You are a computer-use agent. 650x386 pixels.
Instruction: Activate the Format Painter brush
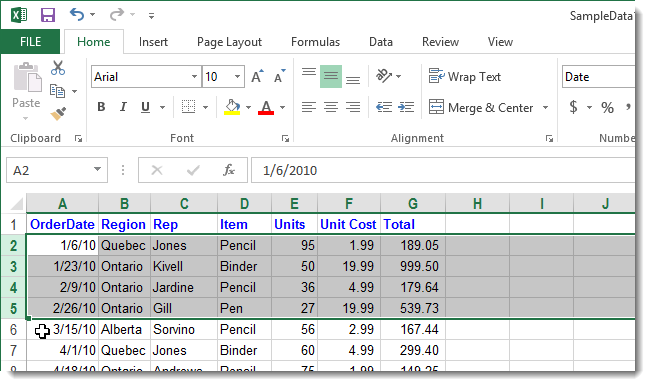(x=58, y=114)
